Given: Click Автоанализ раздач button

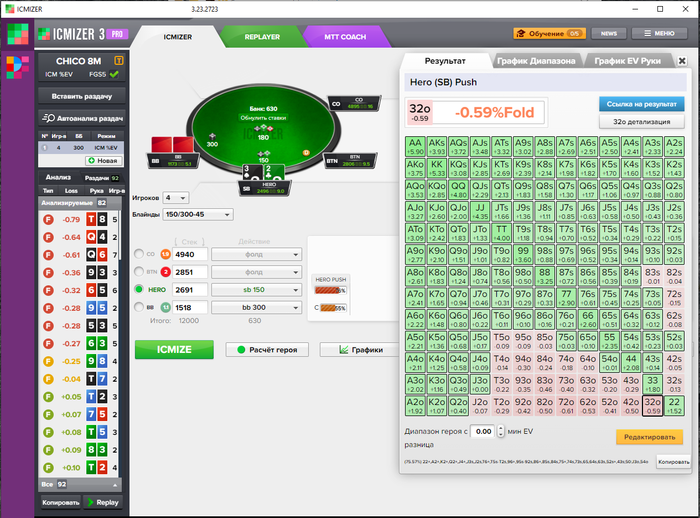Looking at the screenshot, I should click(82, 118).
